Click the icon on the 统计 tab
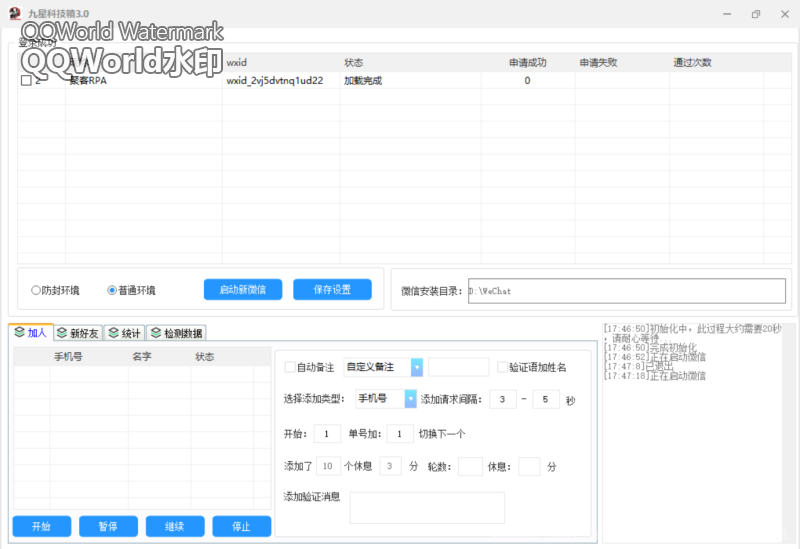 coord(113,333)
